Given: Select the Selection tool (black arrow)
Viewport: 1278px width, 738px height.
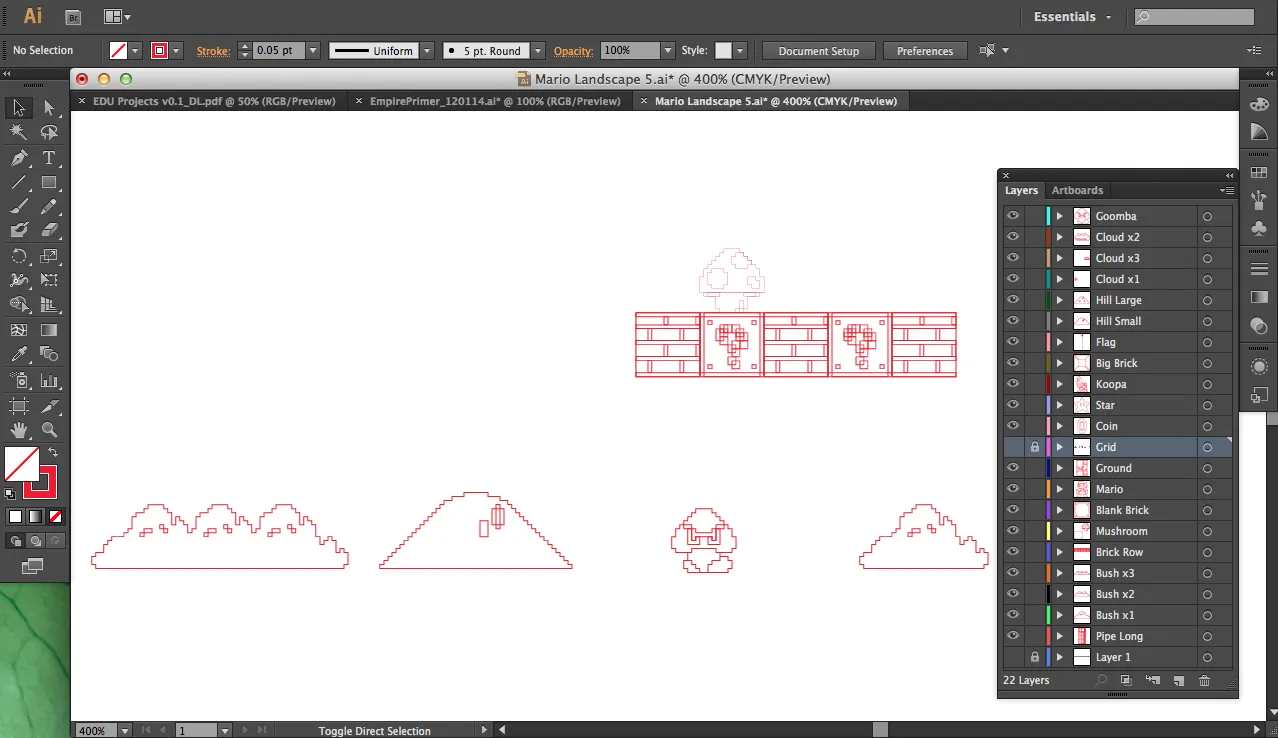Looking at the screenshot, I should (x=19, y=108).
